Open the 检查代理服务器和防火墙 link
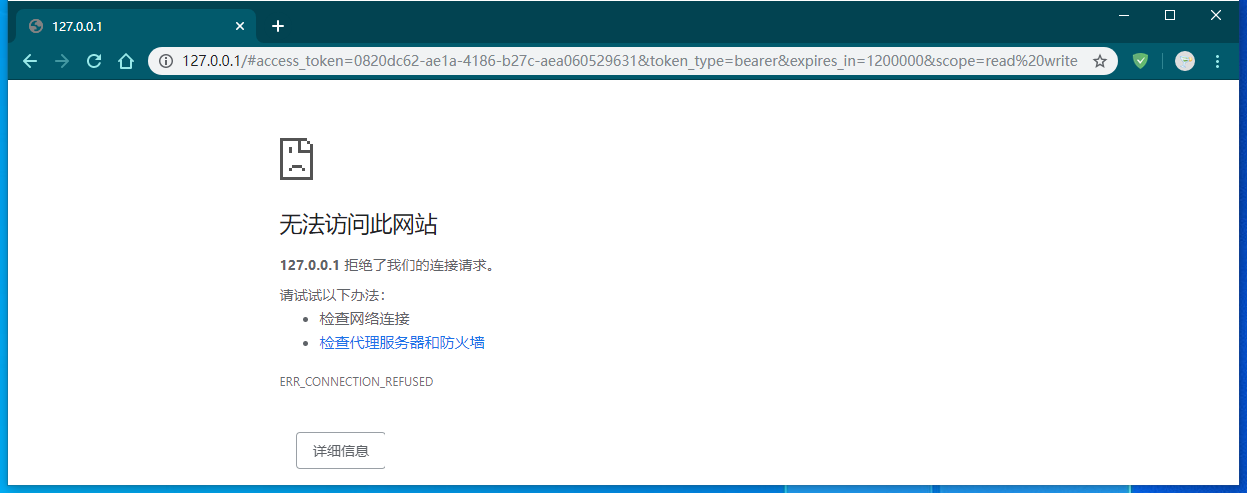Image resolution: width=1247 pixels, height=493 pixels. pos(402,342)
